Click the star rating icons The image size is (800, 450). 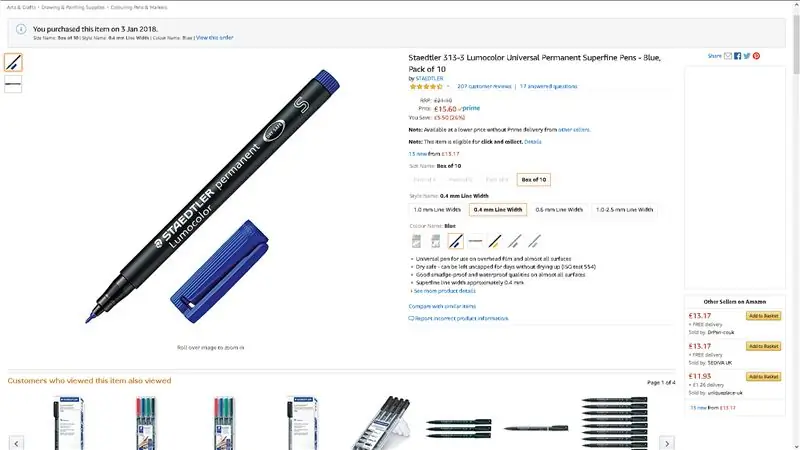click(426, 87)
